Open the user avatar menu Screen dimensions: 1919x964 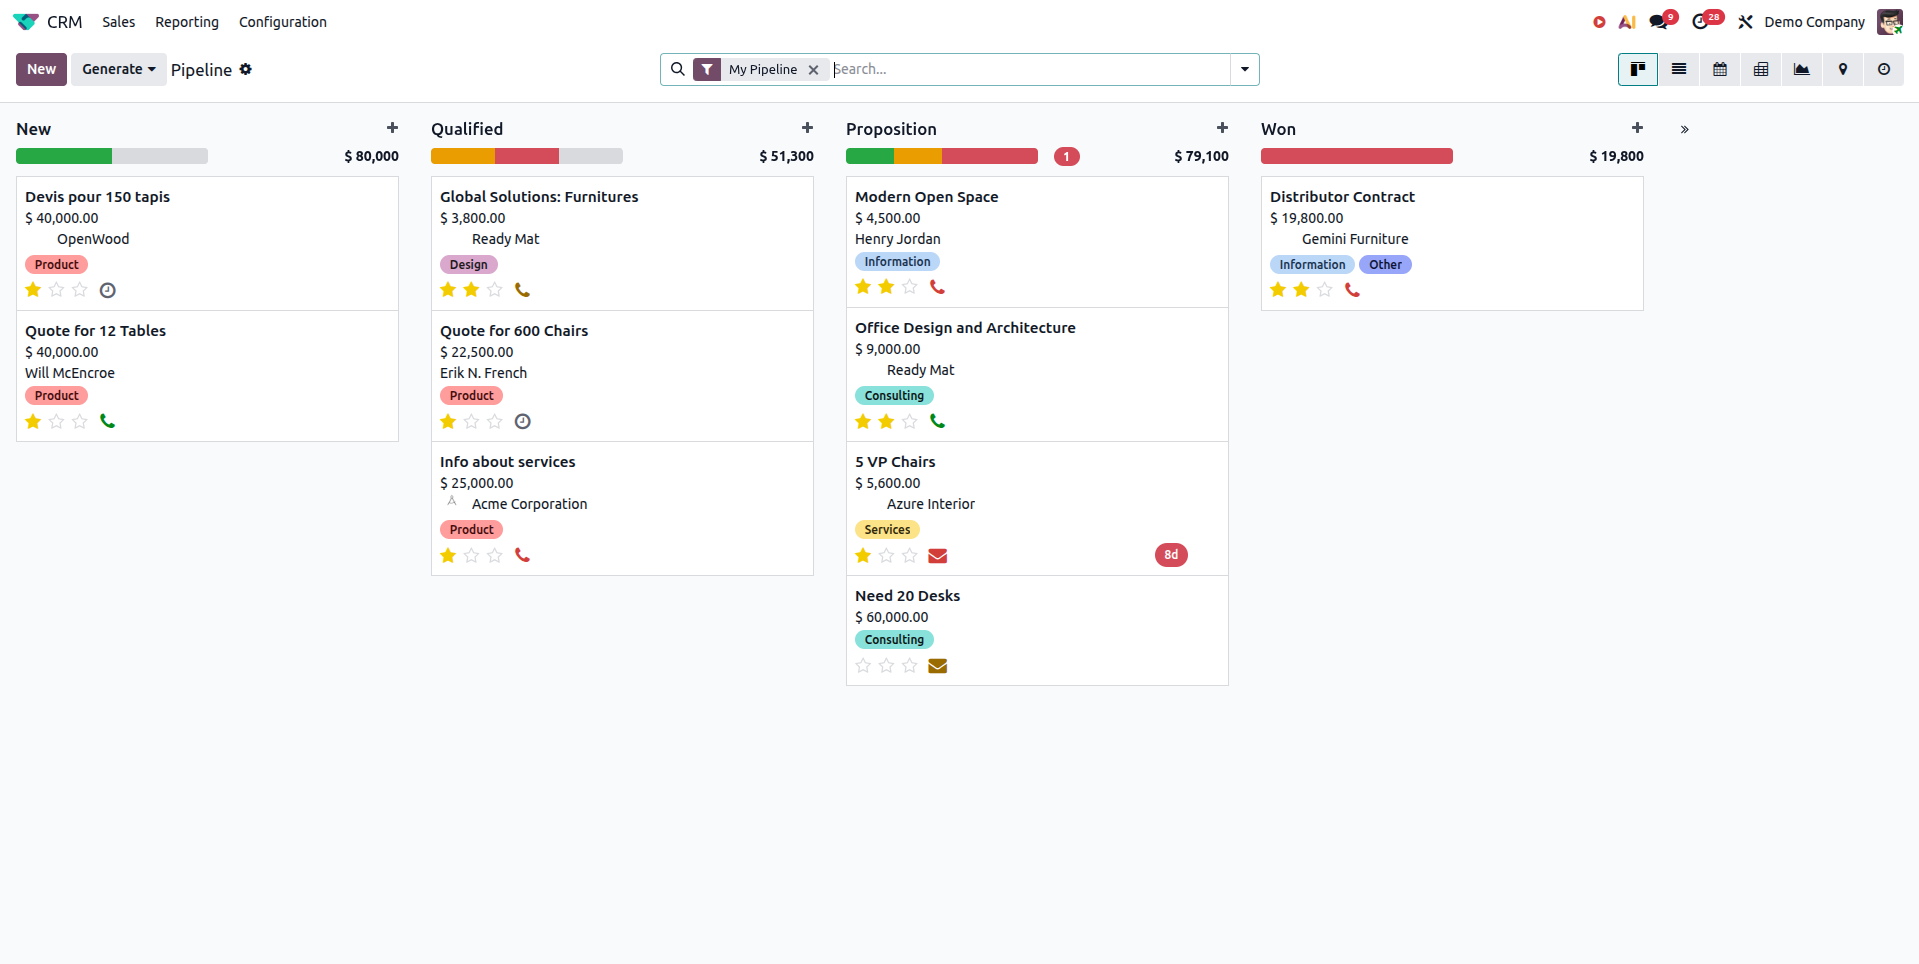tap(1890, 22)
